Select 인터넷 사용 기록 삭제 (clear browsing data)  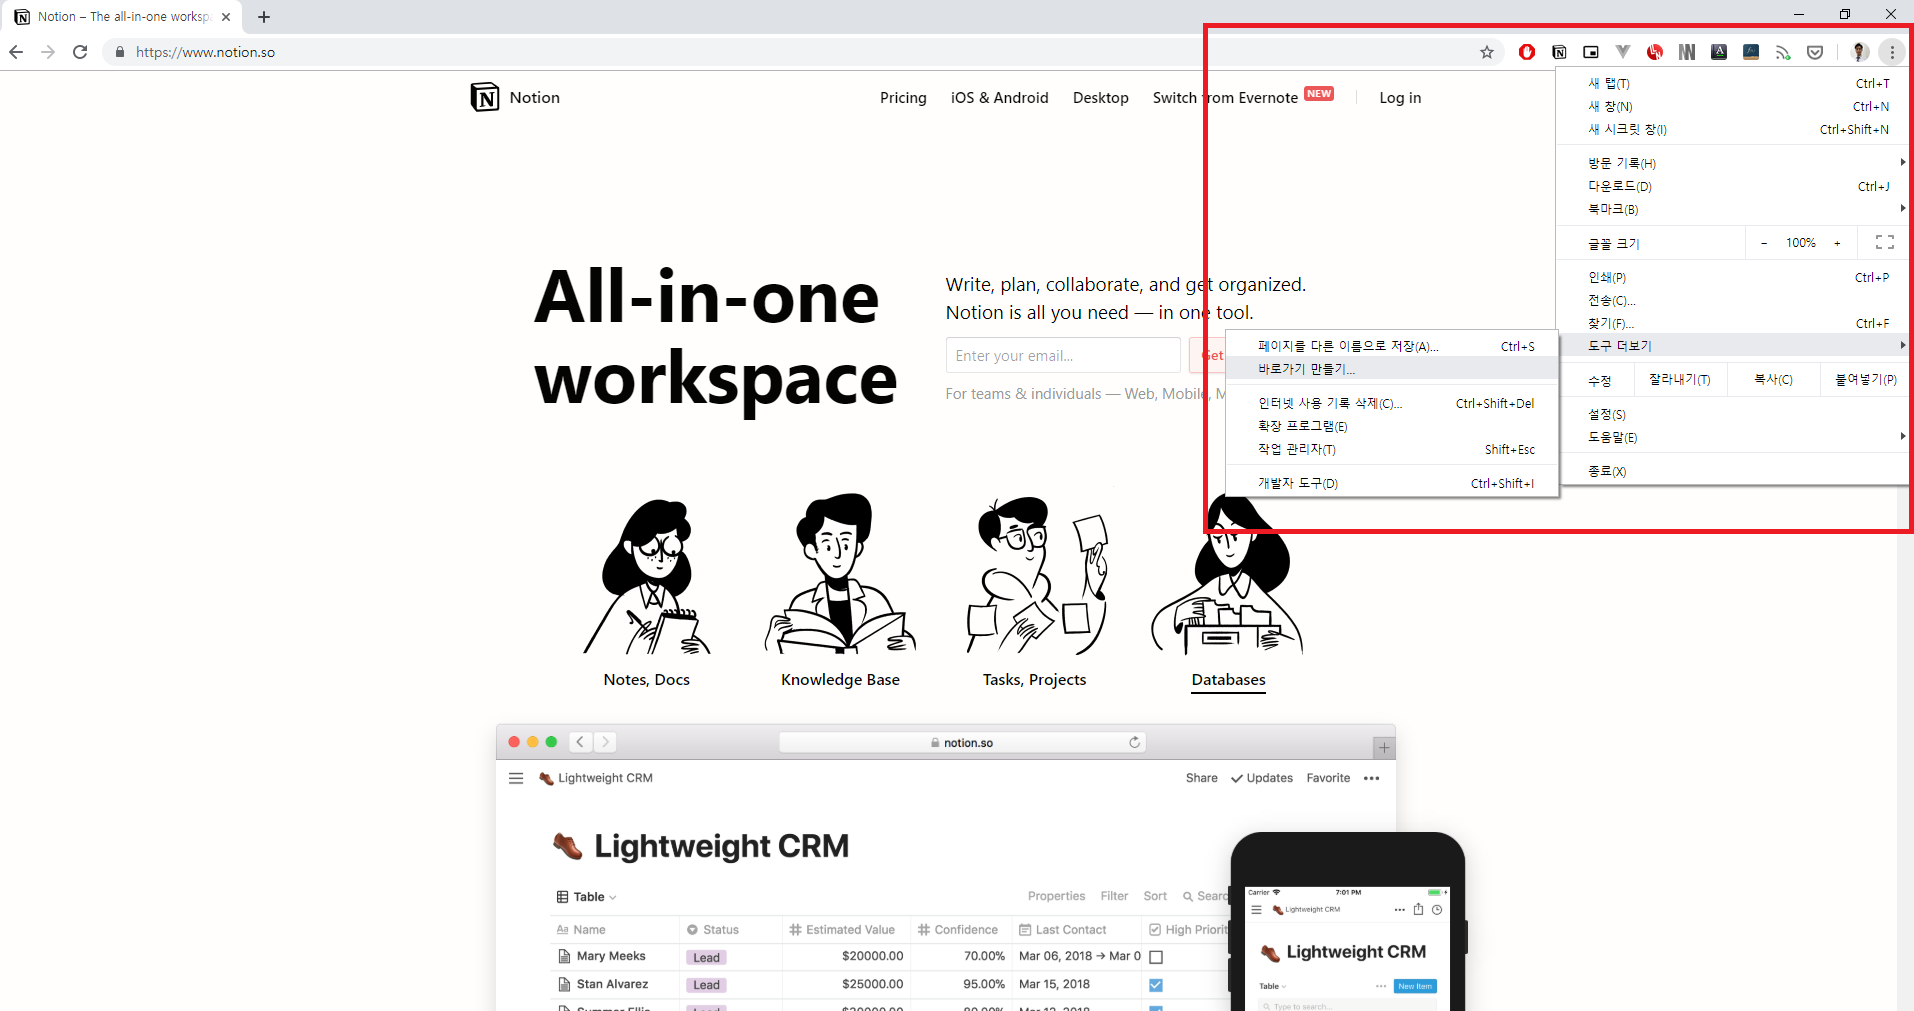tap(1392, 403)
